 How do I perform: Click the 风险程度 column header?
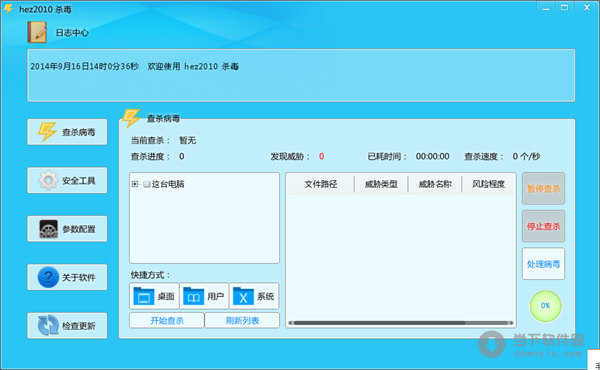pyautogui.click(x=488, y=184)
